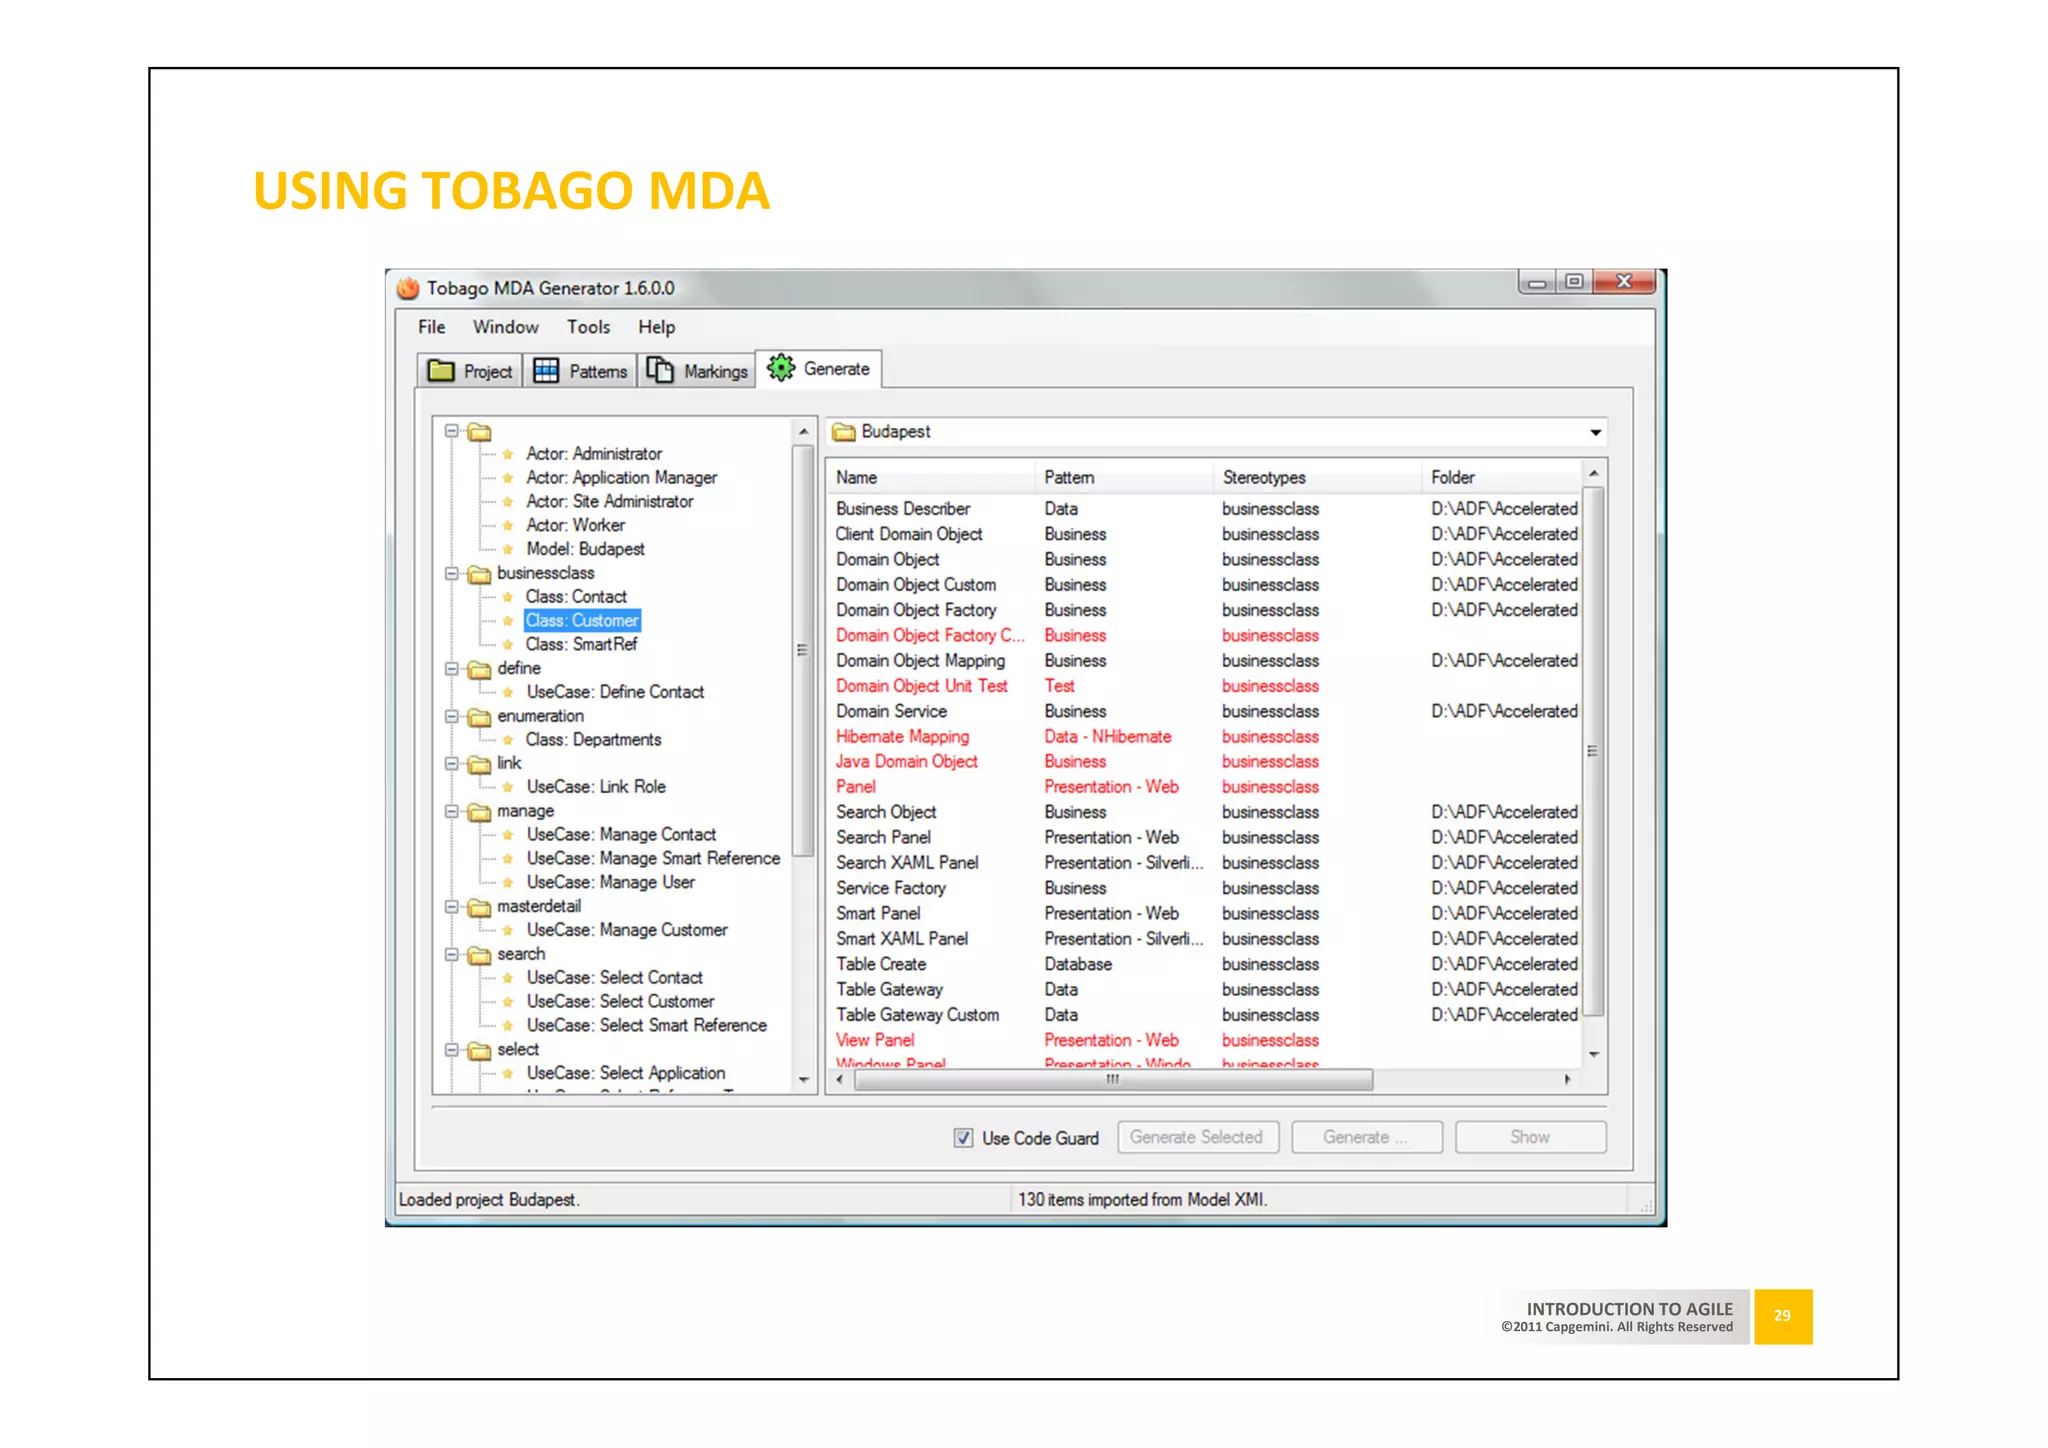Open the Window menu
Viewport: 2048px width, 1448px height.
pos(506,327)
